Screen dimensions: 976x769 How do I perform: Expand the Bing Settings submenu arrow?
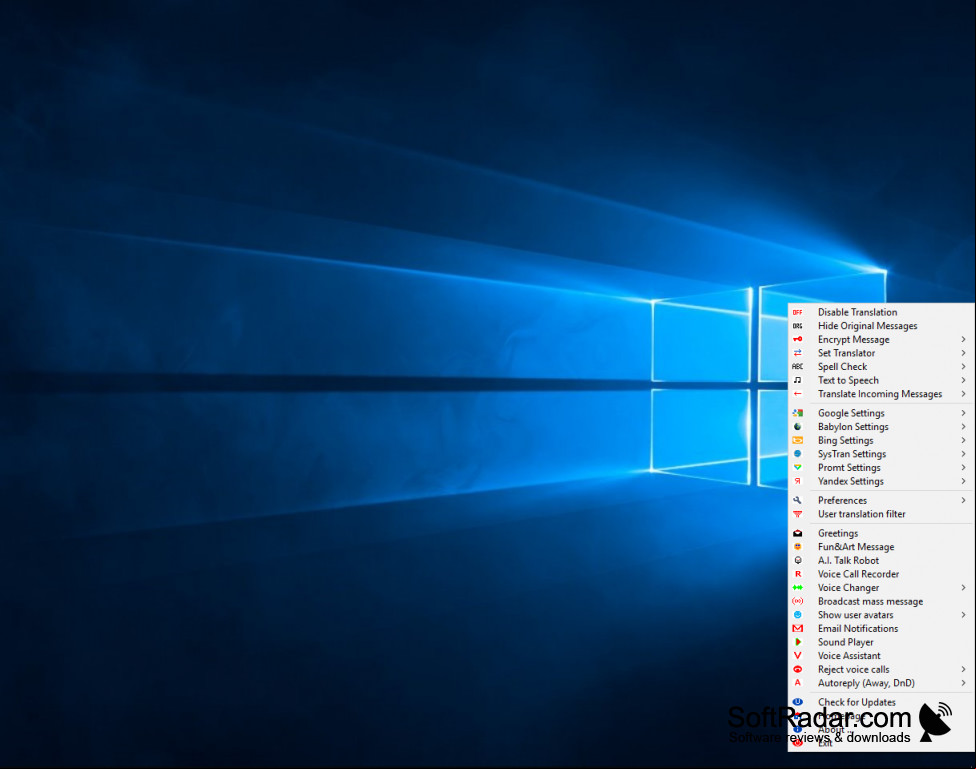point(963,440)
